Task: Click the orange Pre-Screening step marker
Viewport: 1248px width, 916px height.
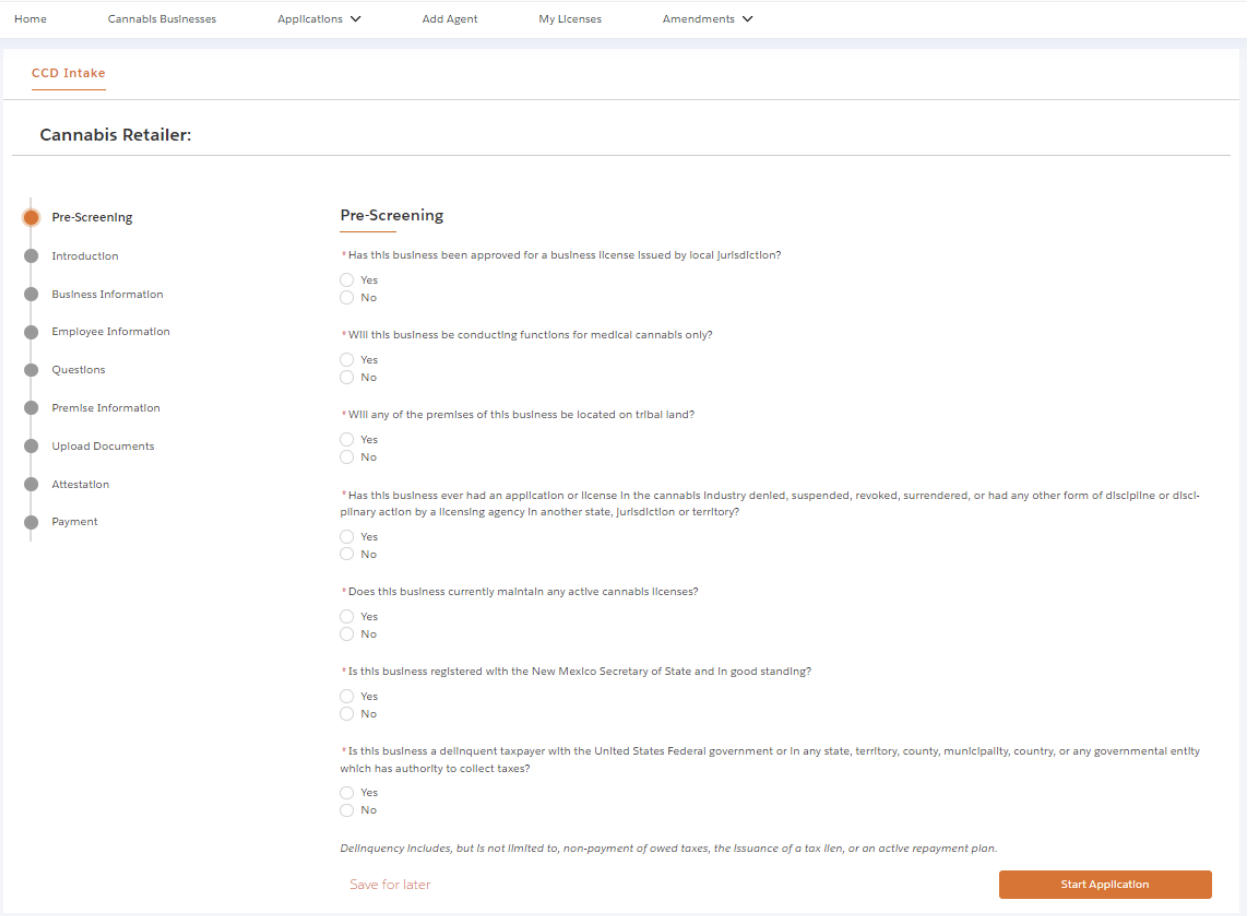Action: pos(31,218)
